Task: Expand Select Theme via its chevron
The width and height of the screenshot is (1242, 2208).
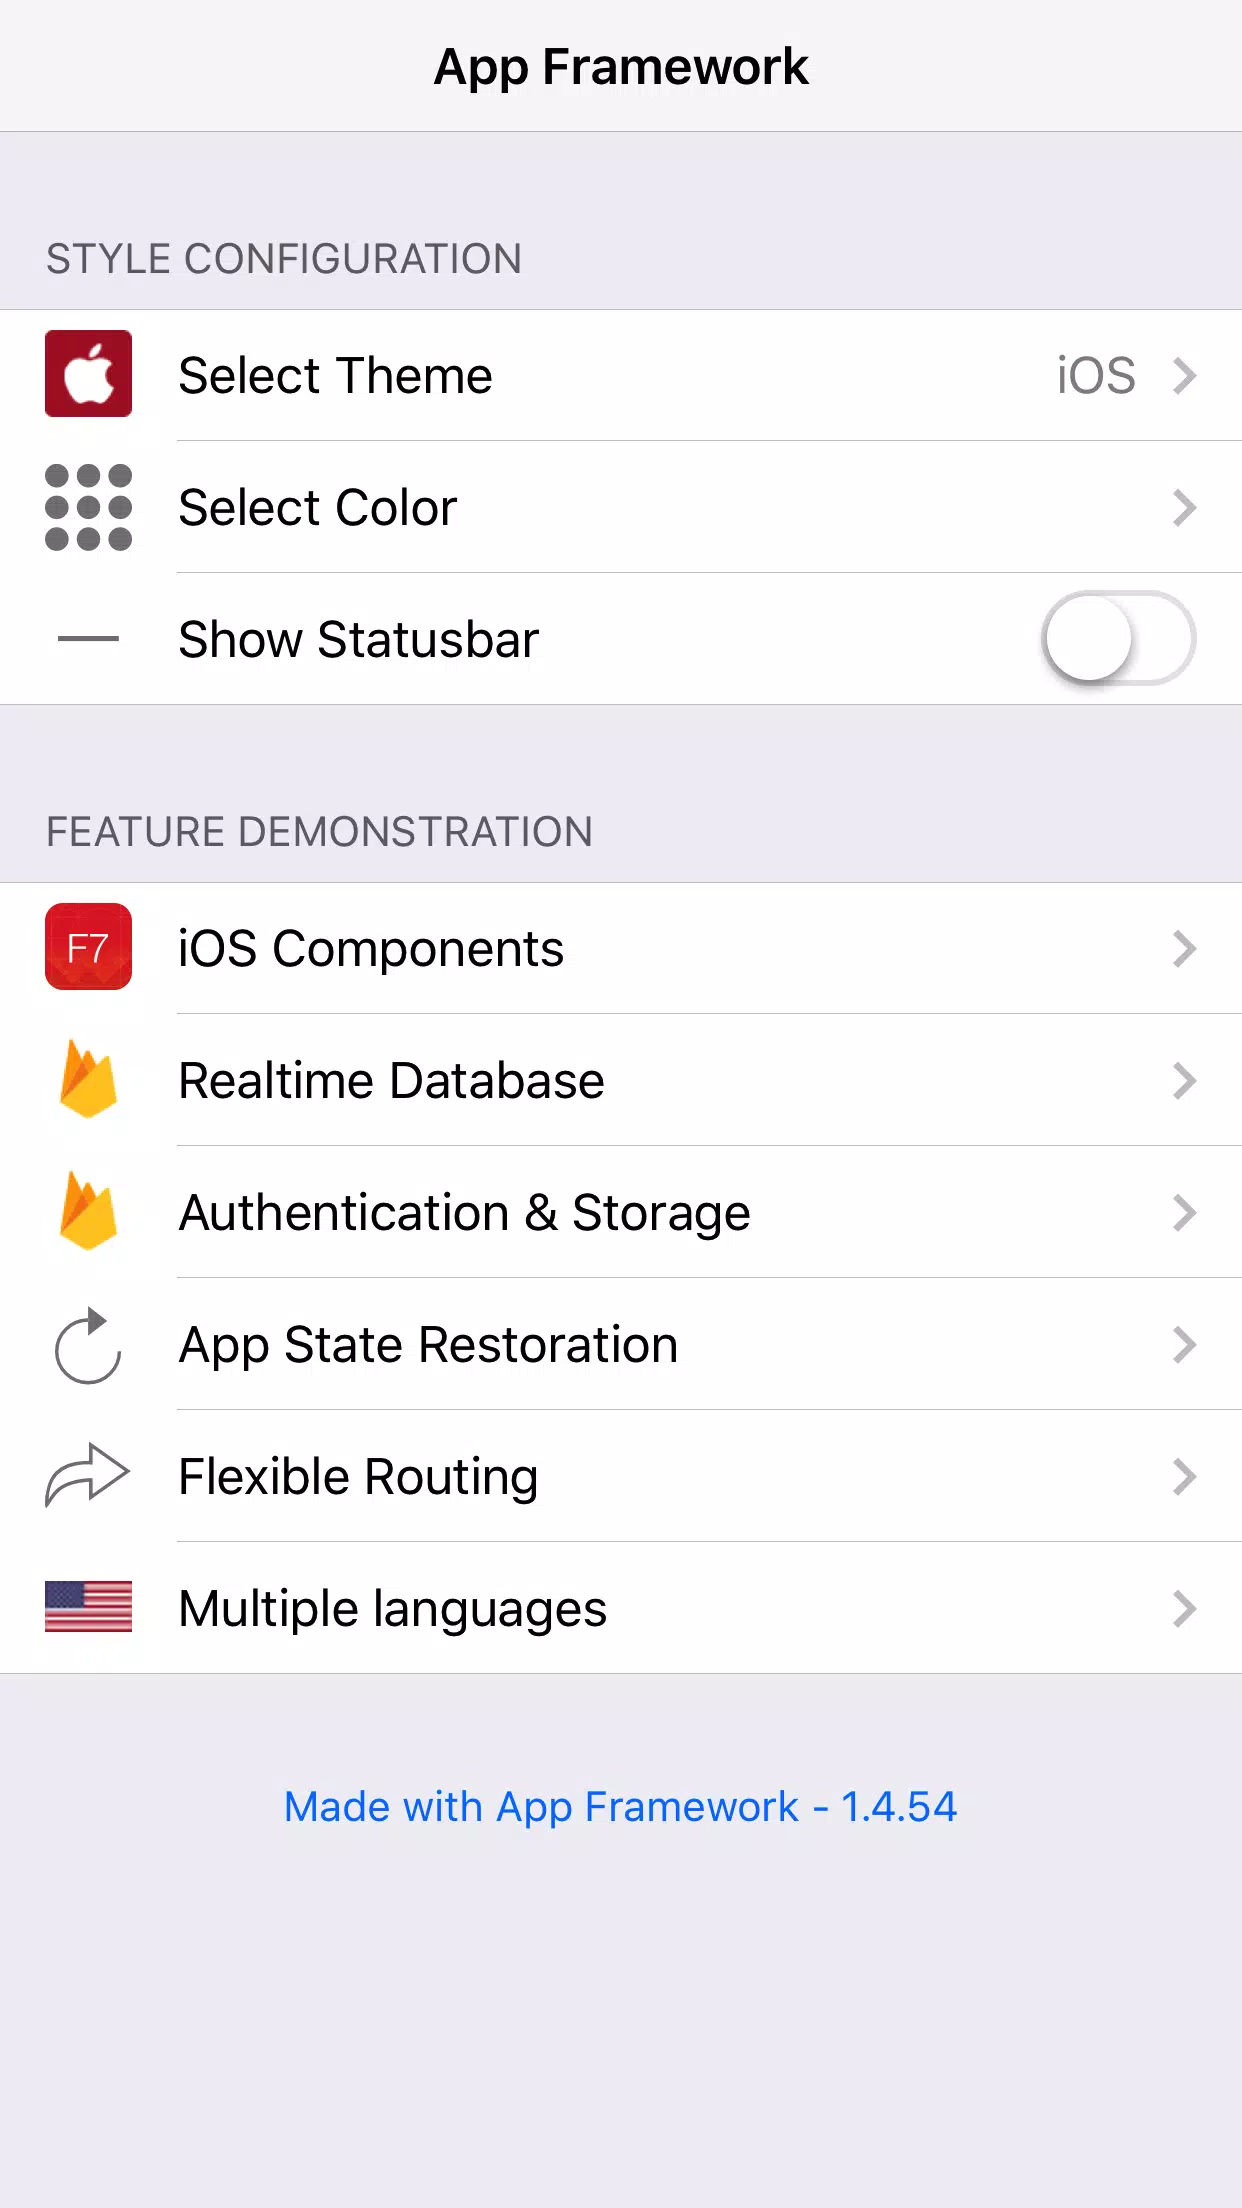Action: click(1185, 376)
